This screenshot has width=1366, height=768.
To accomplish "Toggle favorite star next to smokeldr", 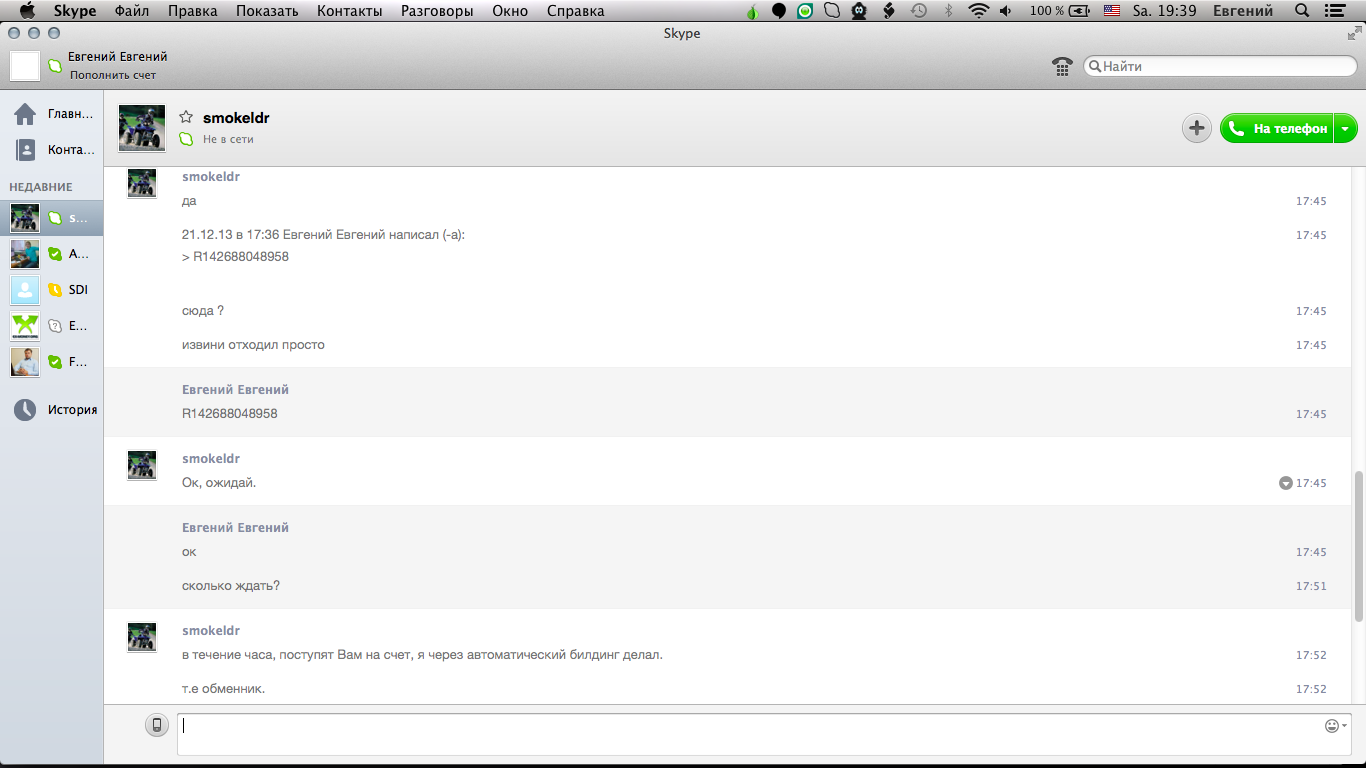I will [186, 118].
